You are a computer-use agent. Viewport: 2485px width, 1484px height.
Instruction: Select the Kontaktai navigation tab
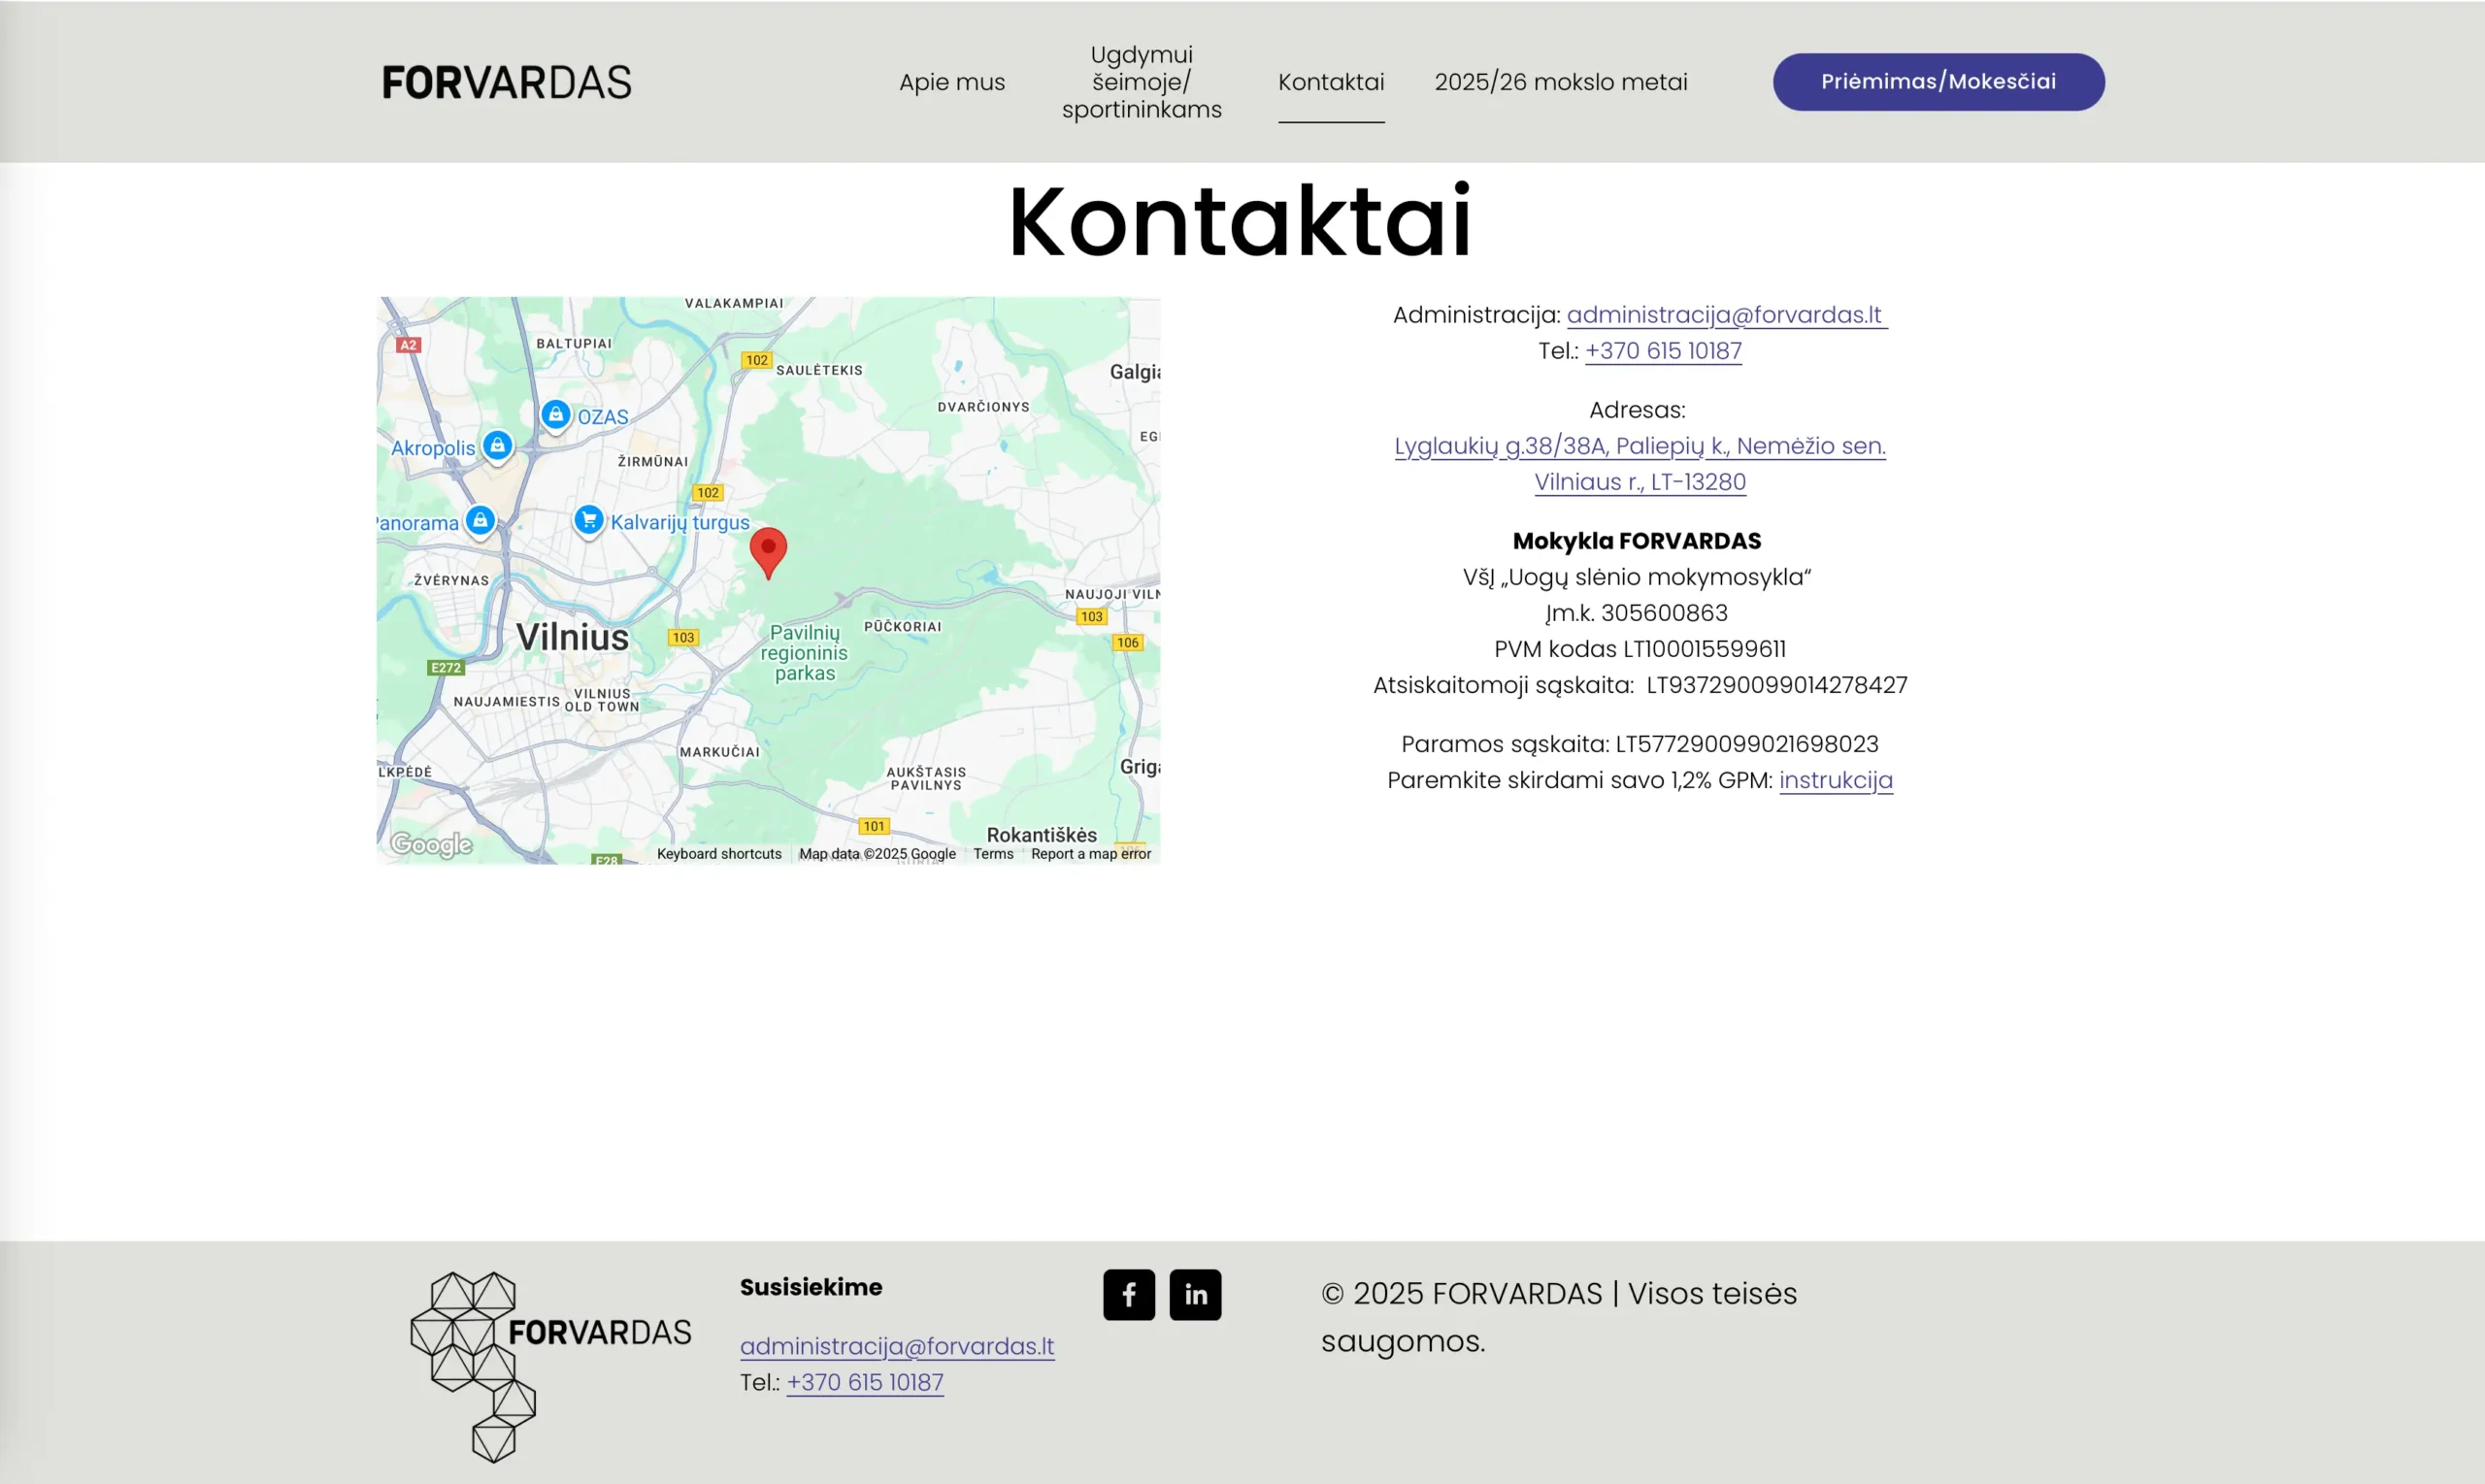[x=1330, y=82]
